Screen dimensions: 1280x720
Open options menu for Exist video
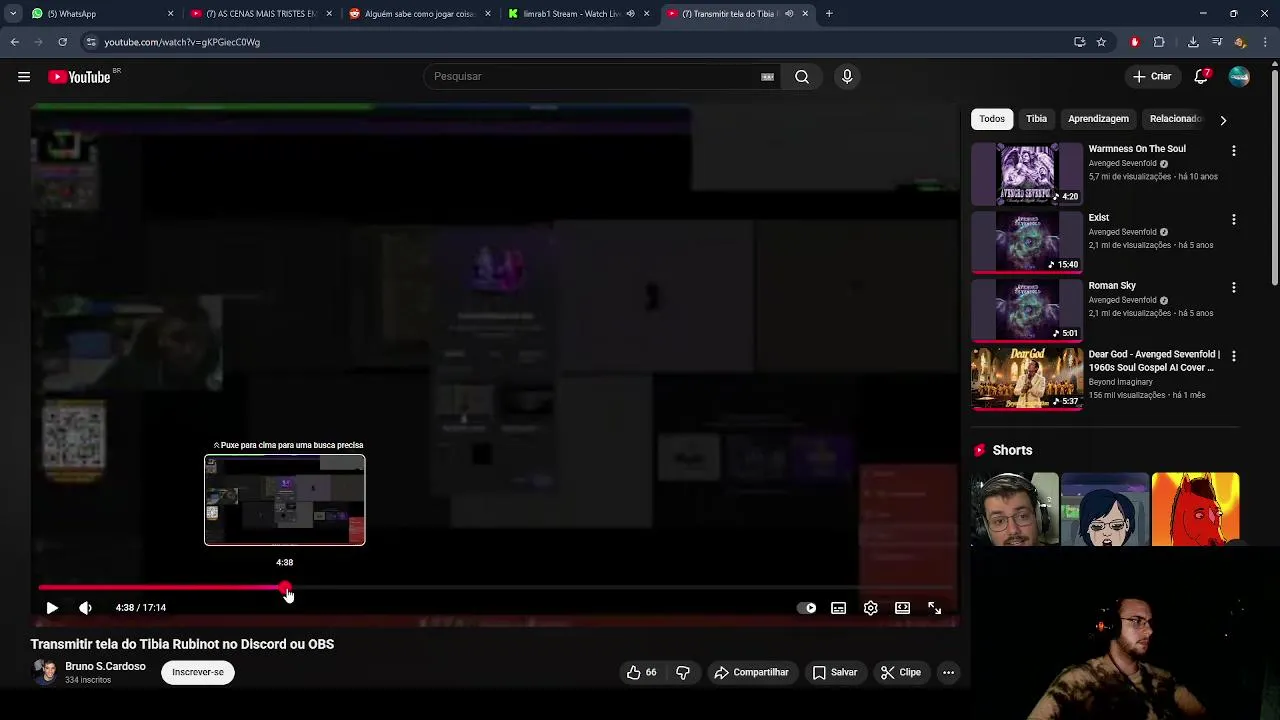[1233, 220]
